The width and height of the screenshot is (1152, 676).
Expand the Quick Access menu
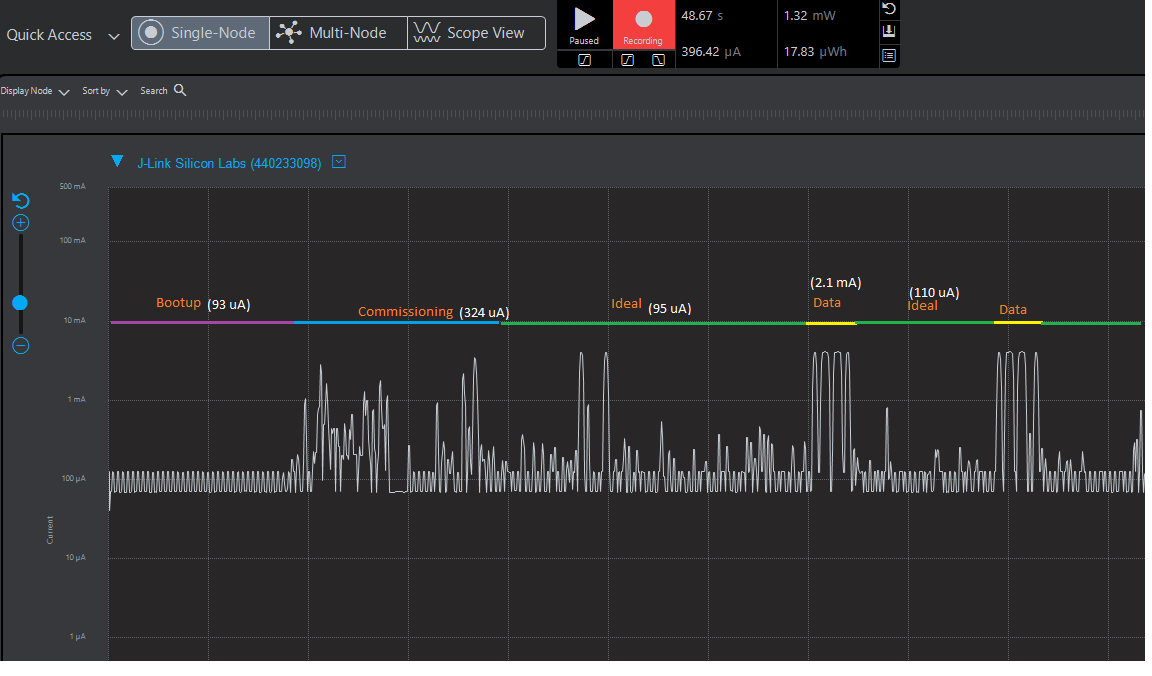click(x=113, y=34)
